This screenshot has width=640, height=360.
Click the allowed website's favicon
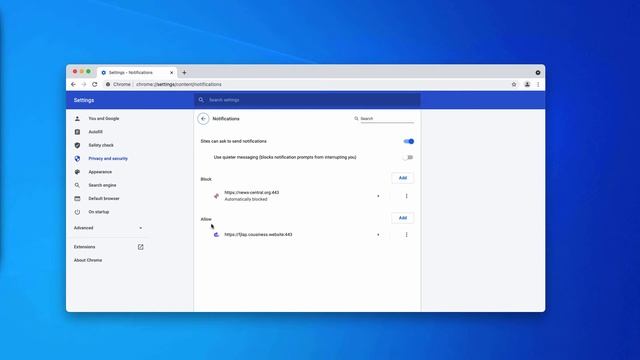coord(216,235)
